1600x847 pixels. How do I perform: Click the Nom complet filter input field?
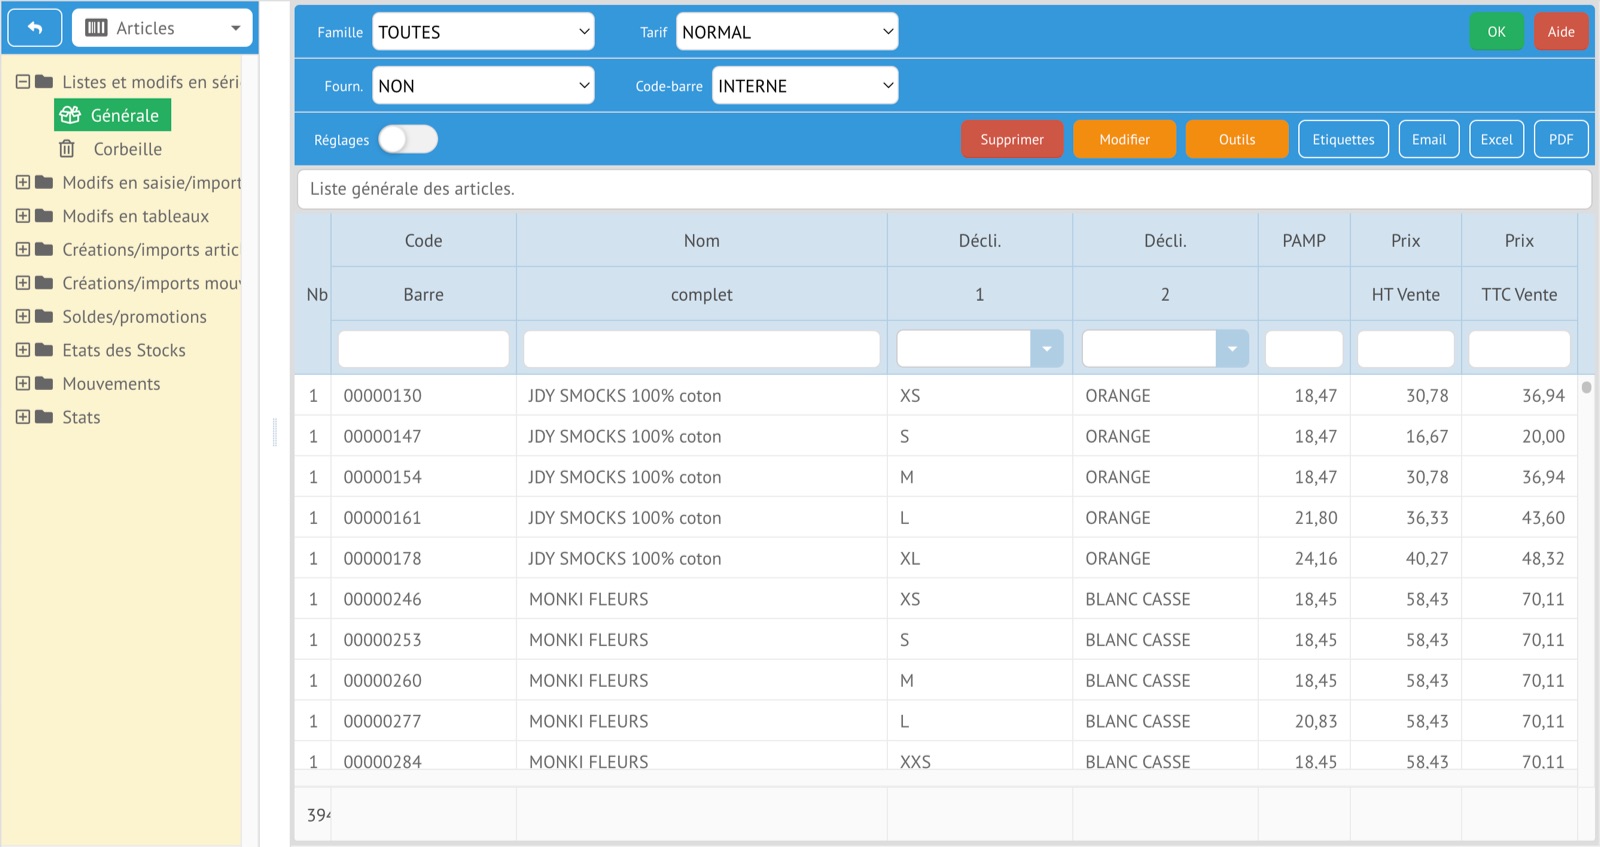pyautogui.click(x=701, y=349)
